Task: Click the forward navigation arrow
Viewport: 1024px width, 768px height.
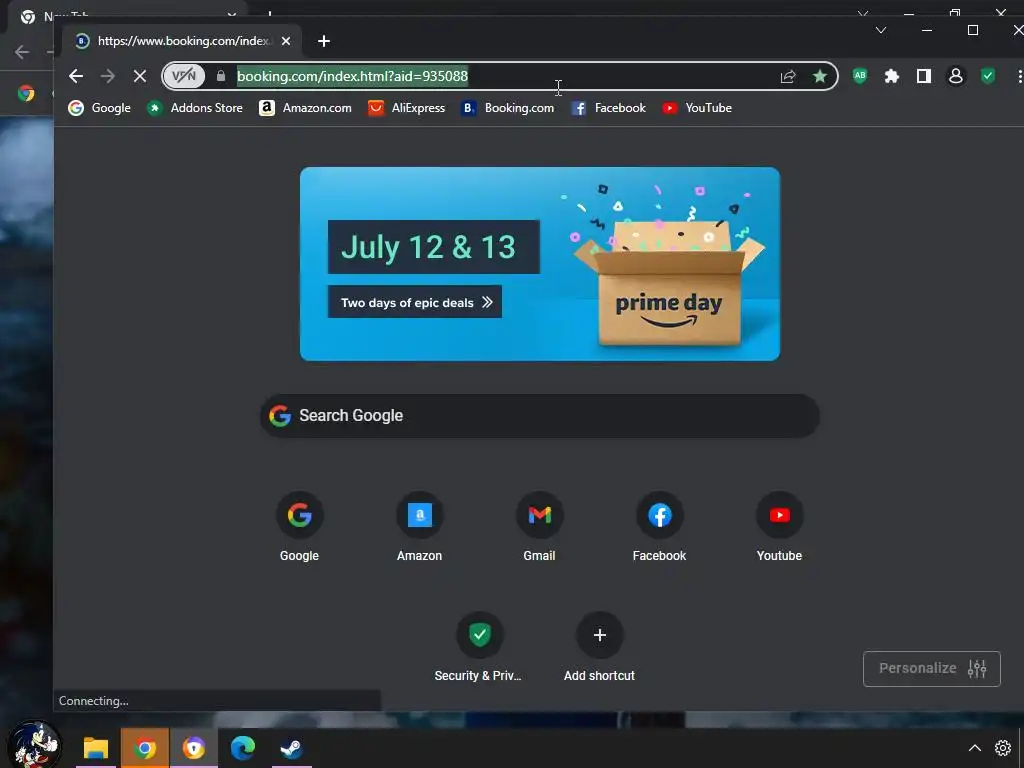Action: click(x=108, y=76)
